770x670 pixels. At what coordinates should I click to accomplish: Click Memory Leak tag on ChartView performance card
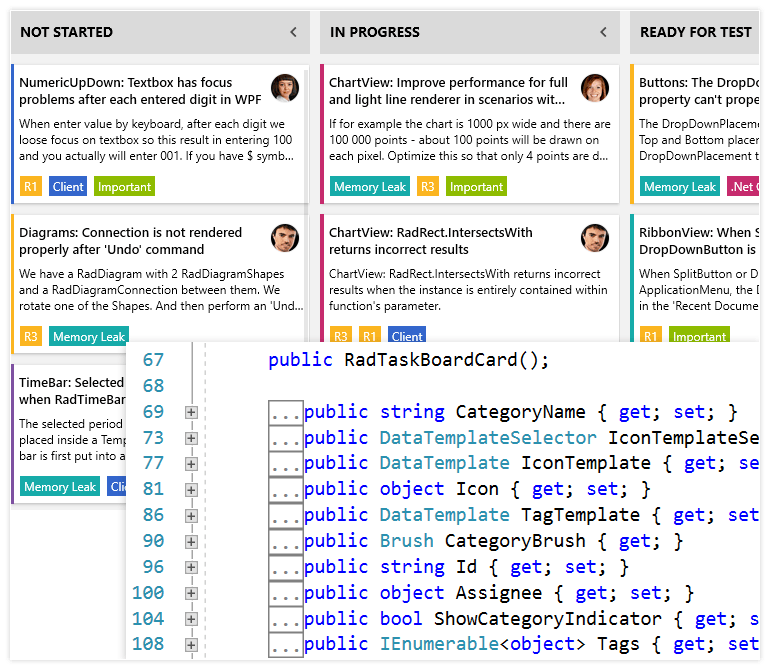point(370,187)
